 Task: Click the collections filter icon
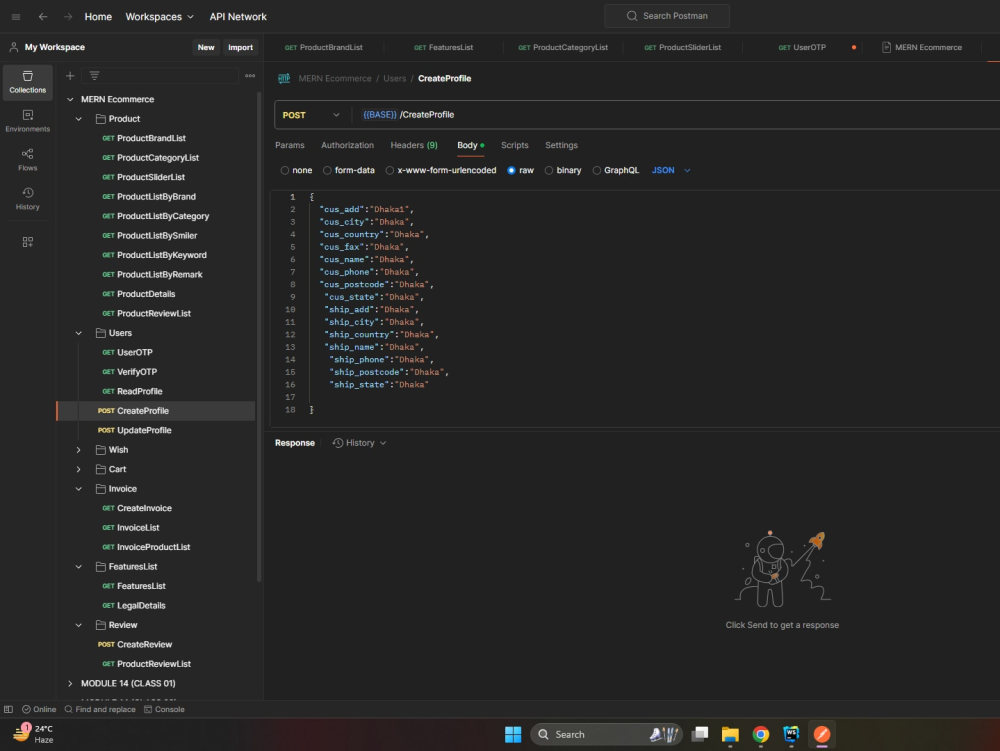pyautogui.click(x=94, y=76)
